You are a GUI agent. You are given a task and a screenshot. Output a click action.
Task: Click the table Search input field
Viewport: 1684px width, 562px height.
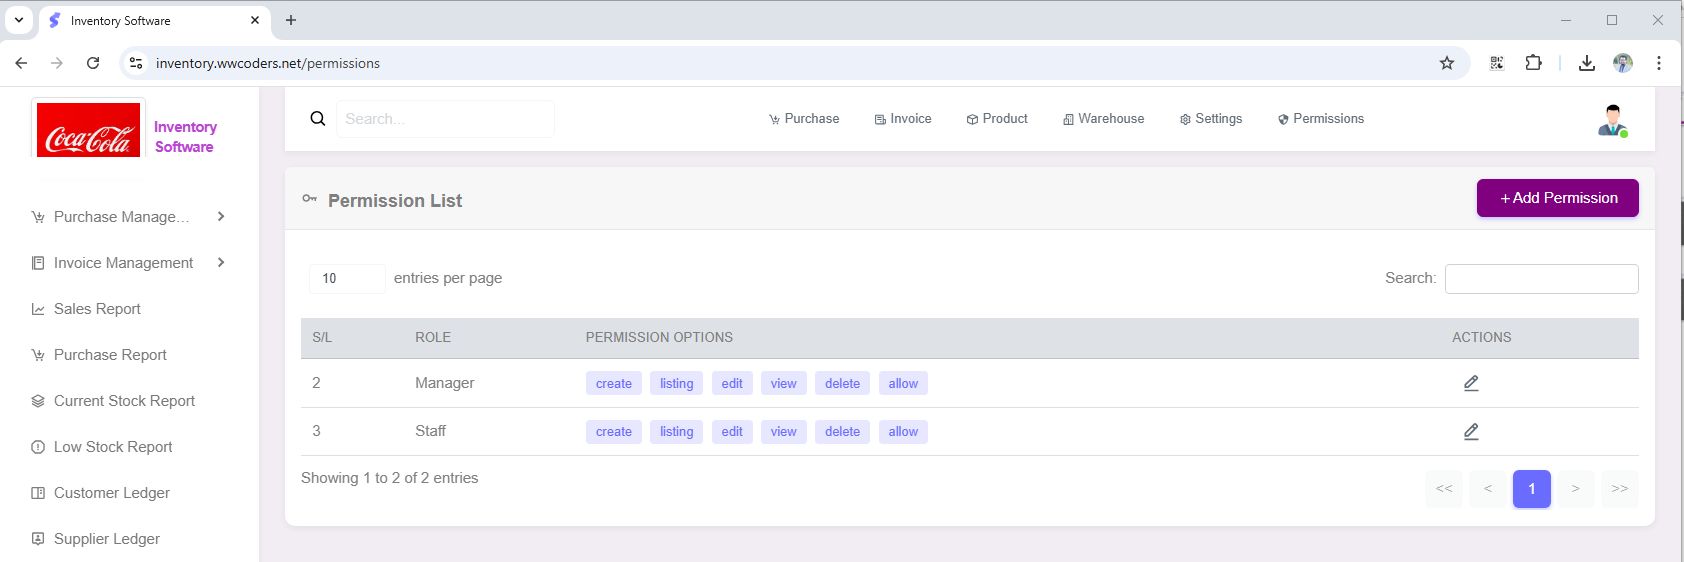(1541, 279)
